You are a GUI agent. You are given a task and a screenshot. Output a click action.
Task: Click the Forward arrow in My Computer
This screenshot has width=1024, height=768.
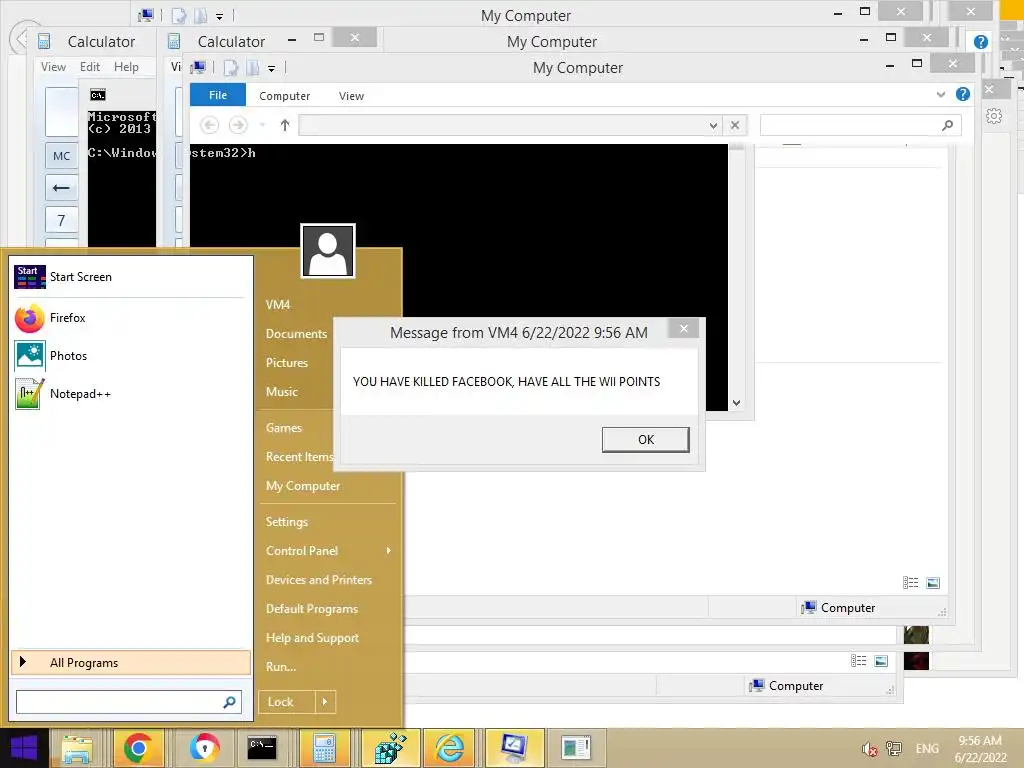point(238,125)
